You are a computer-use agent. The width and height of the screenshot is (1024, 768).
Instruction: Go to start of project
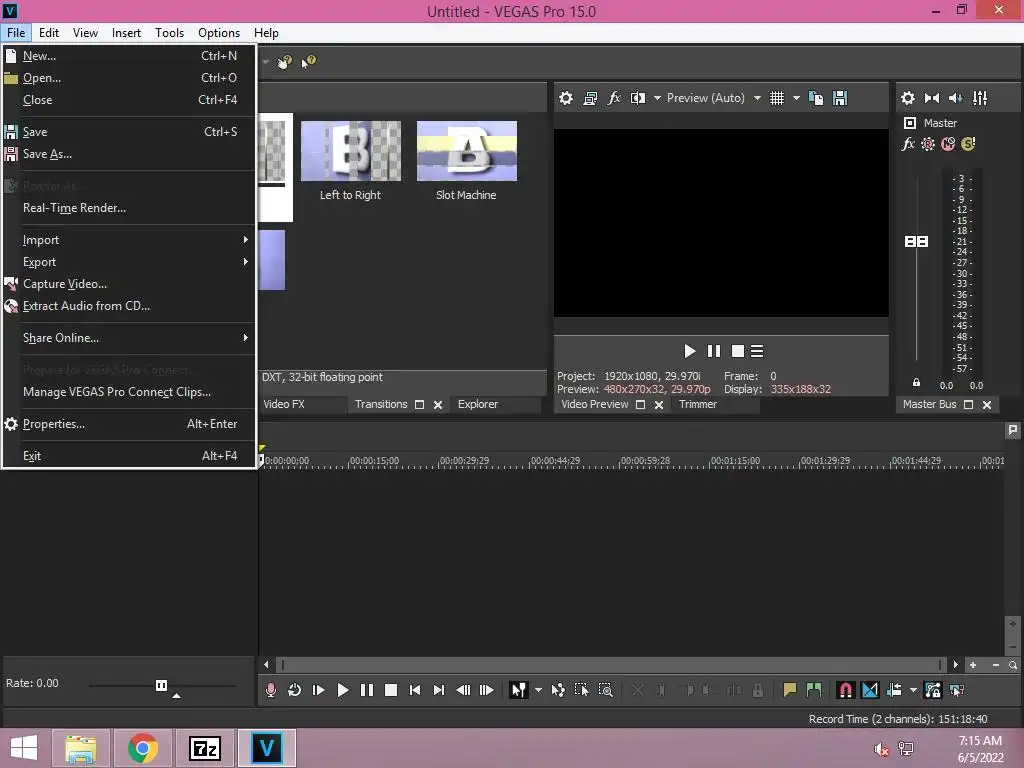tap(415, 690)
